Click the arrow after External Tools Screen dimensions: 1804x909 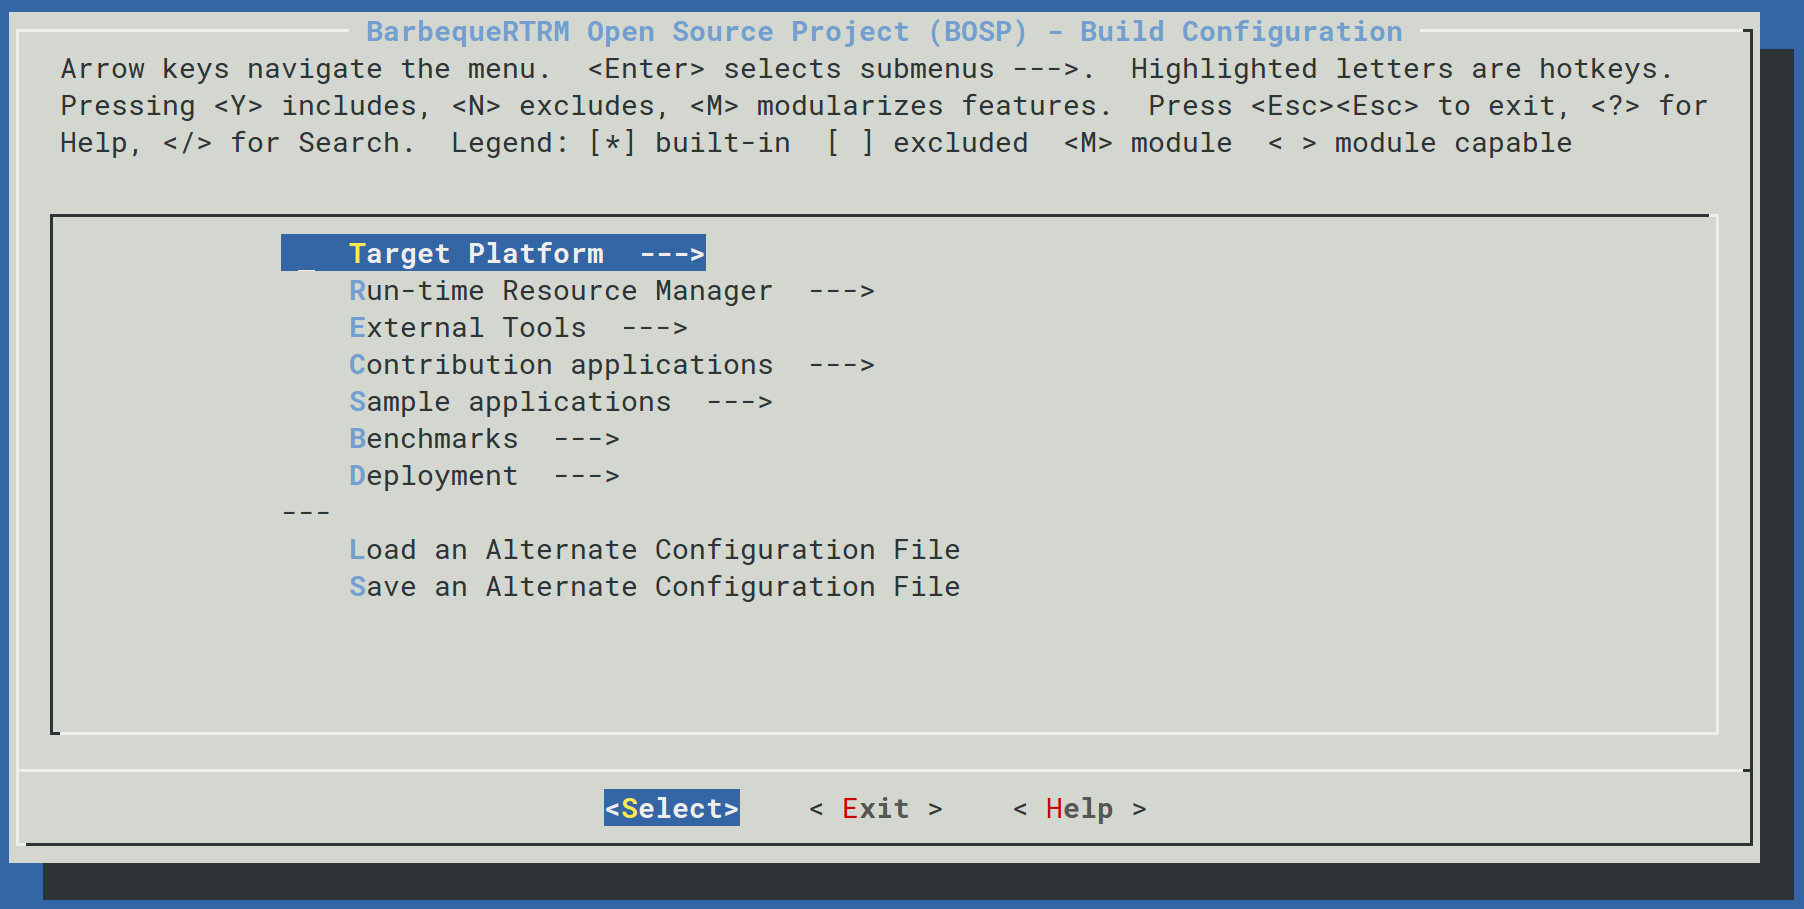click(655, 328)
